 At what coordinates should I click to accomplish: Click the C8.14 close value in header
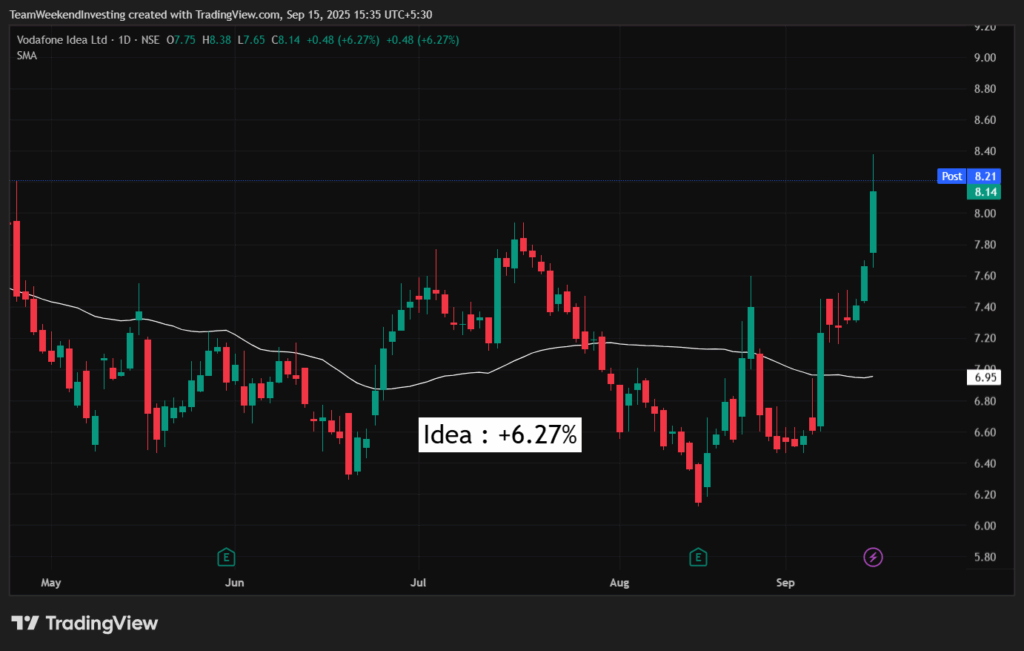point(286,40)
